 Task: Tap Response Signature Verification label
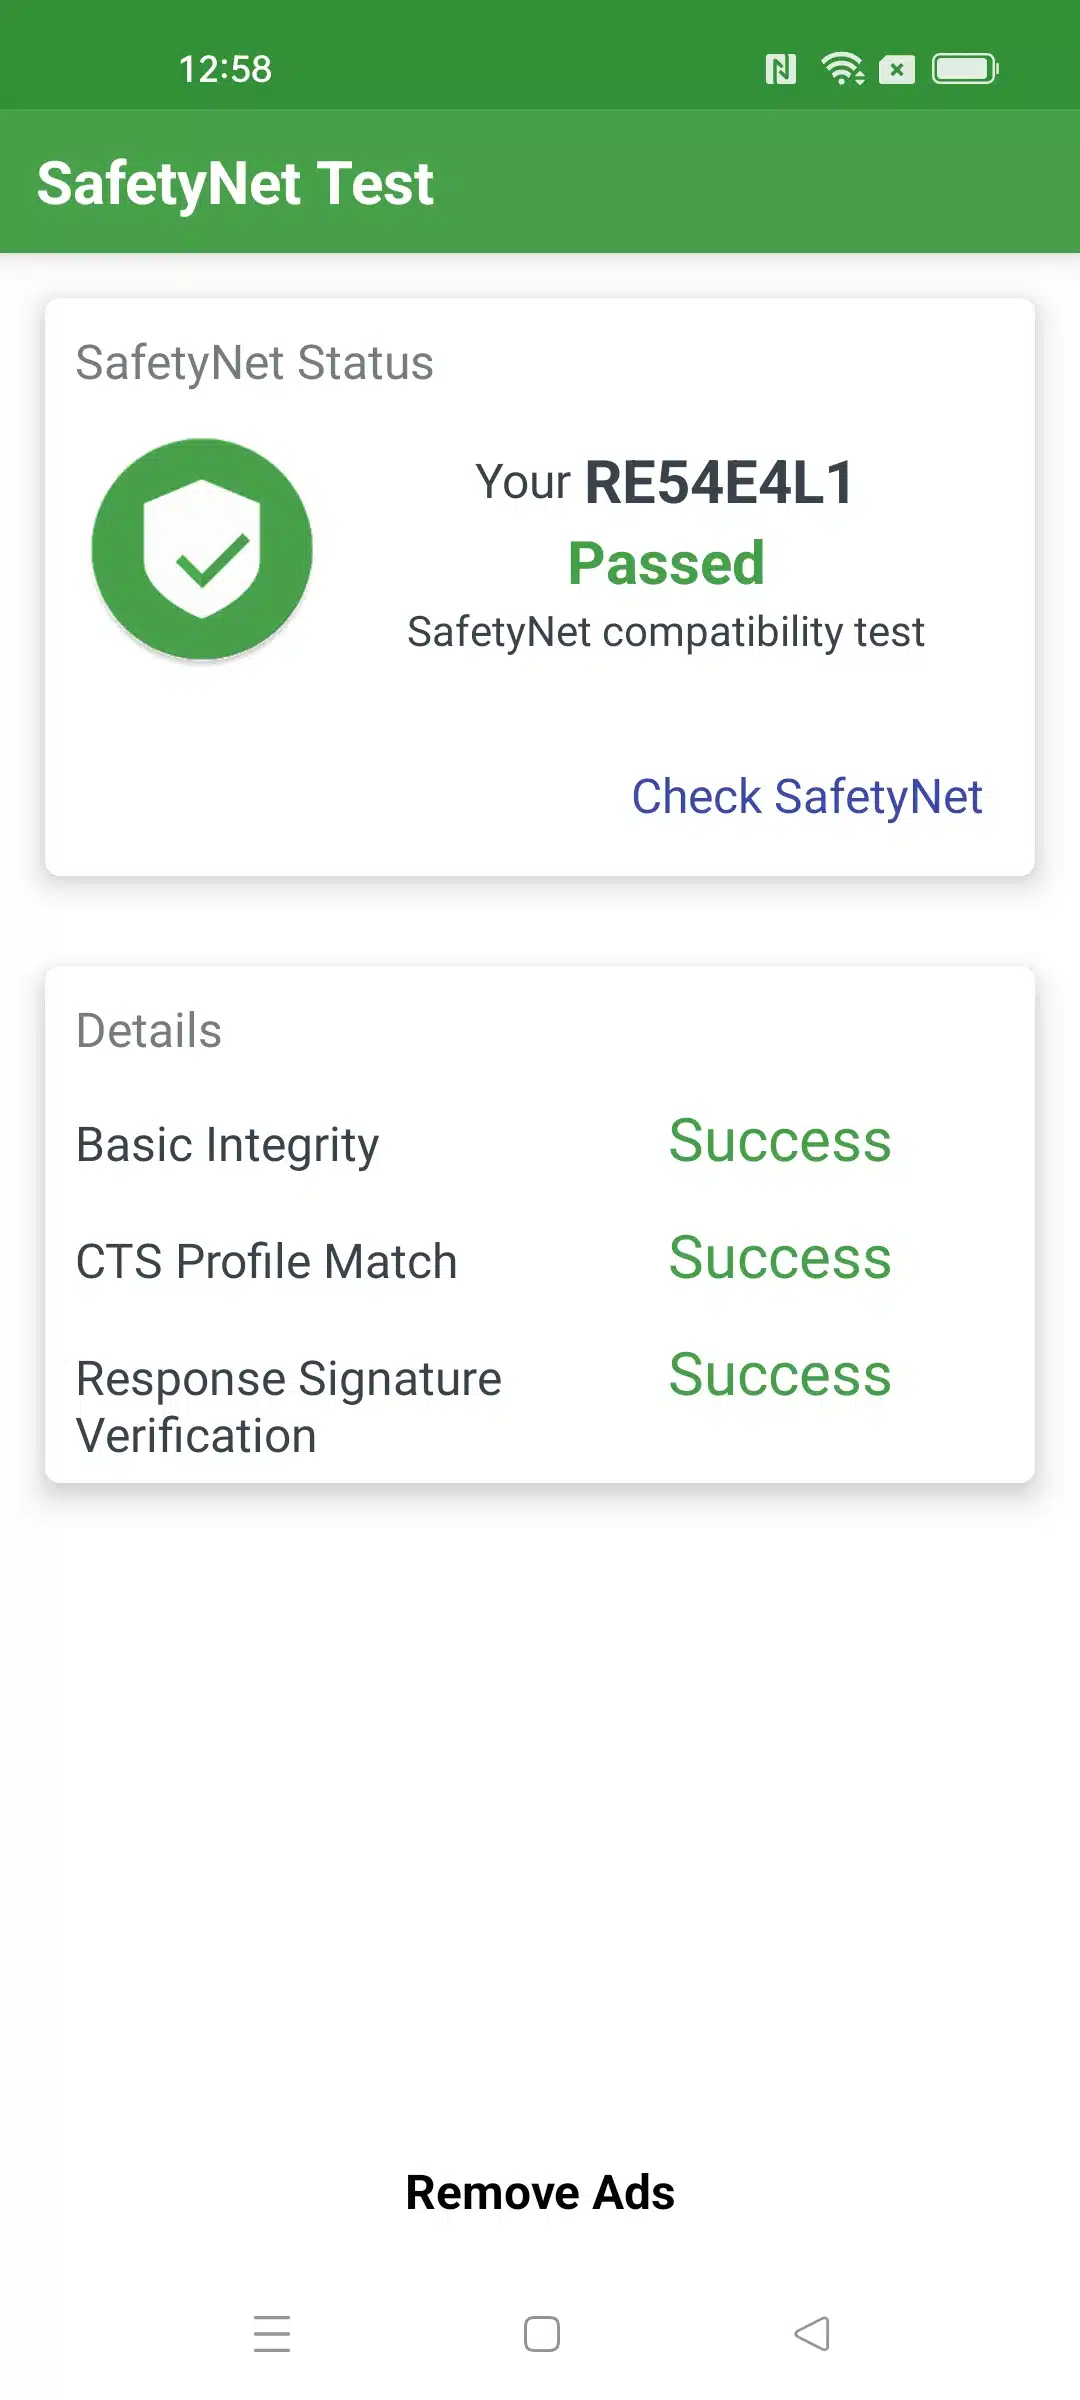point(288,1406)
